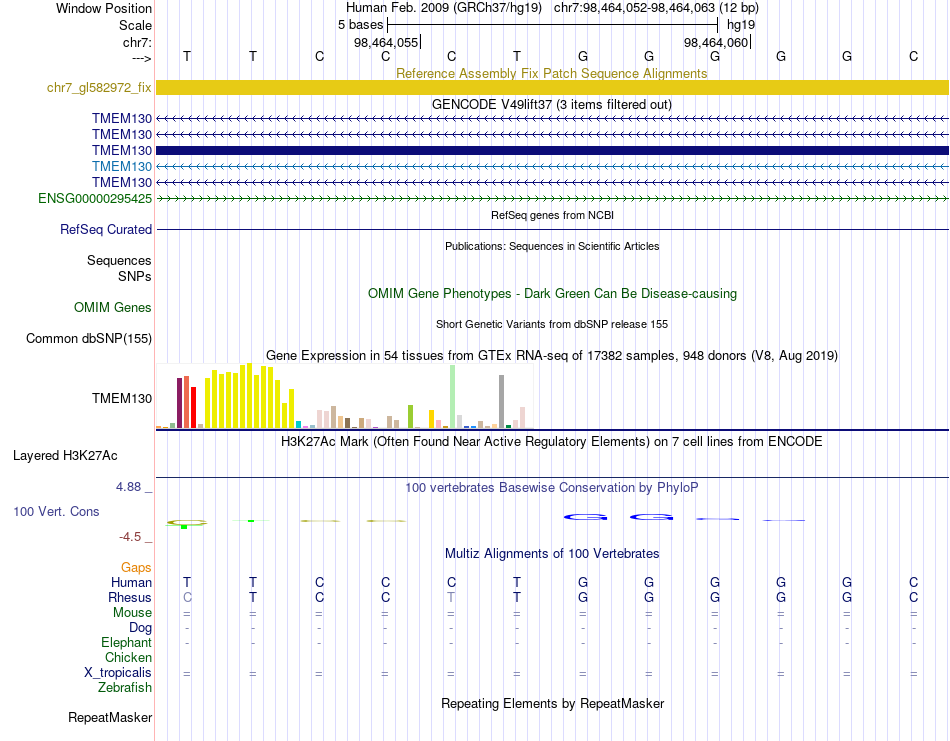Open 100 vertebrates Basewise Conservation by PhyloP title
Viewport: 950px width, 741px height.
552,488
